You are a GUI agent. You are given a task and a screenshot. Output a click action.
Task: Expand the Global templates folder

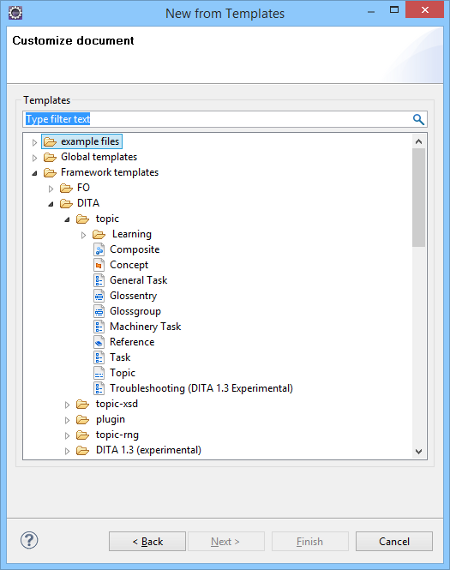[x=35, y=158]
